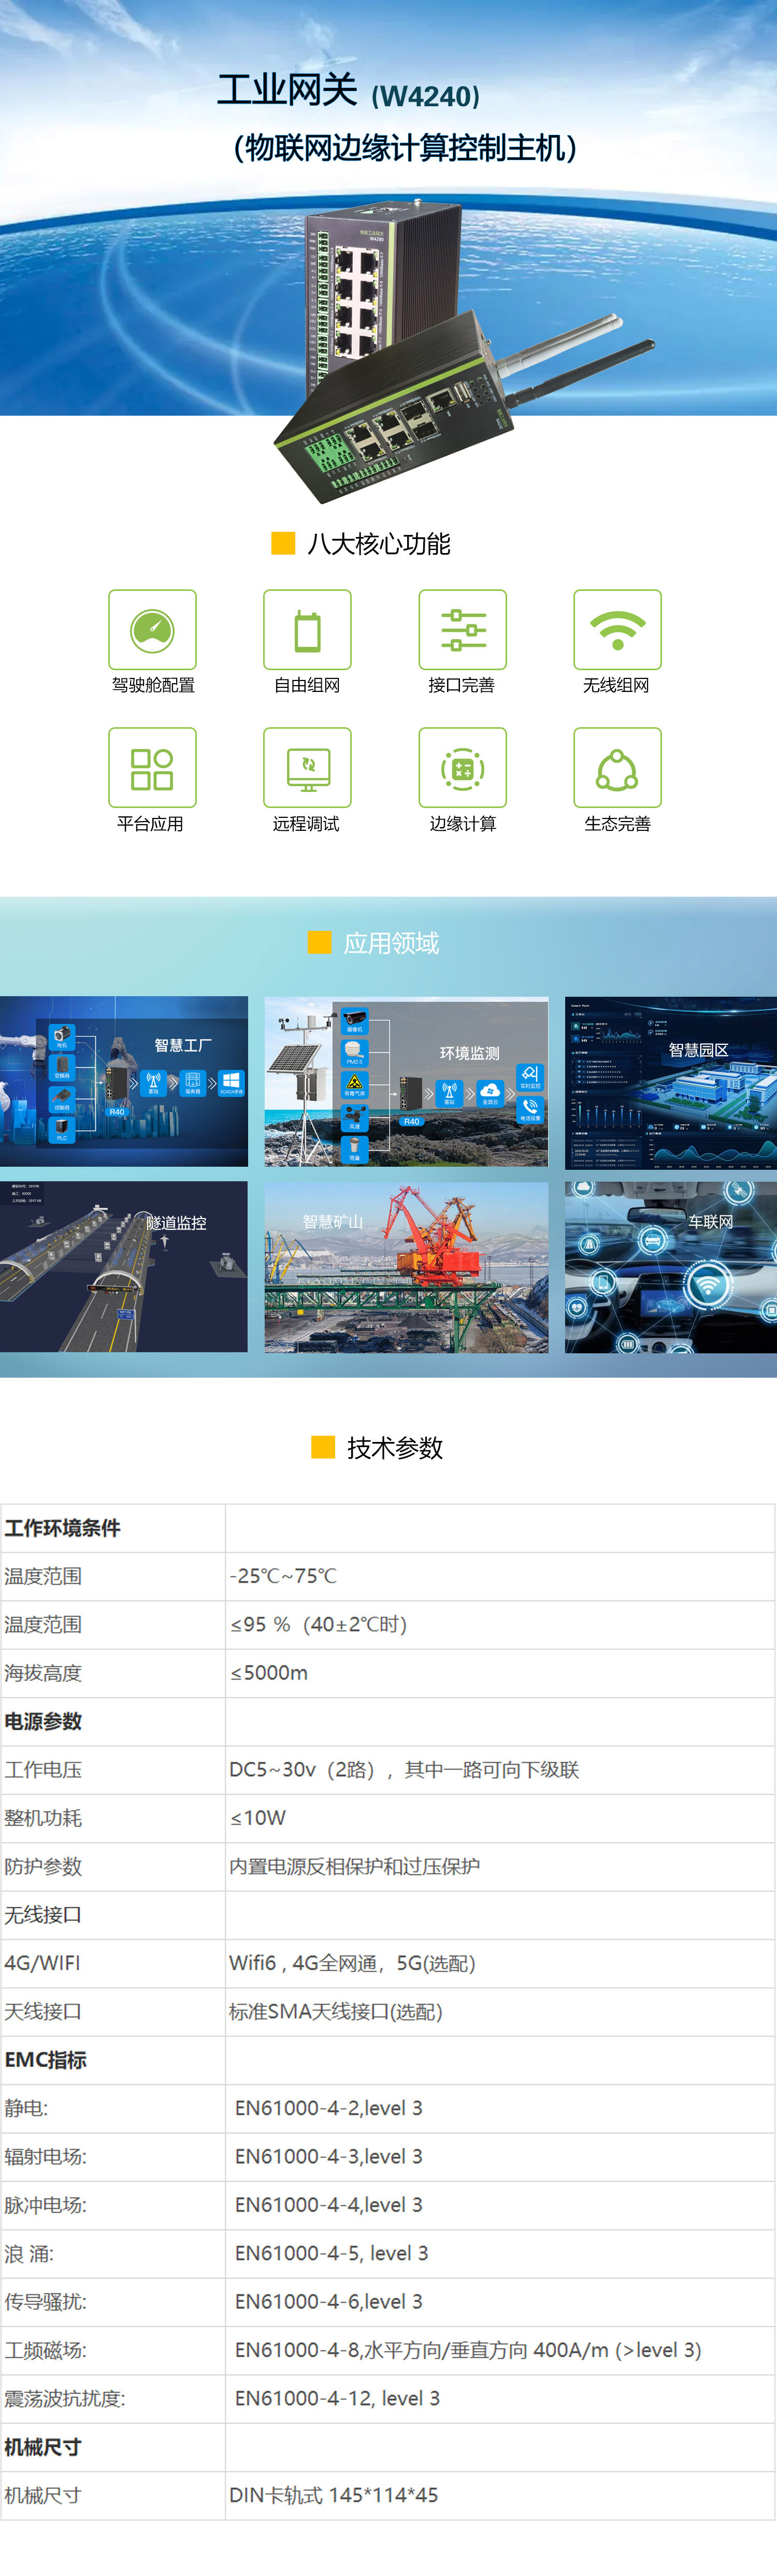Click the EN61000-4-4,level 3 cell
Viewport: 777px width, 2576px height.
point(500,2205)
